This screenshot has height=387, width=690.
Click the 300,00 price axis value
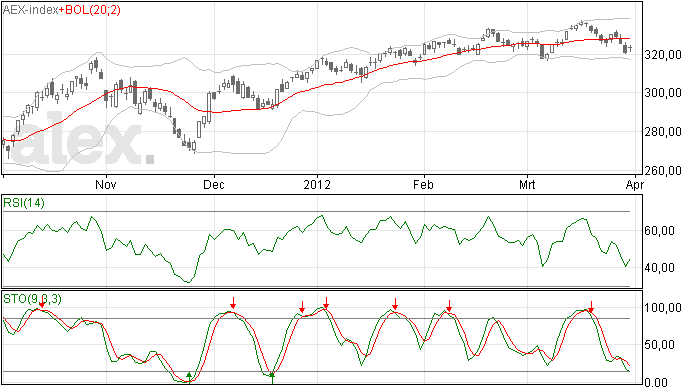click(663, 93)
